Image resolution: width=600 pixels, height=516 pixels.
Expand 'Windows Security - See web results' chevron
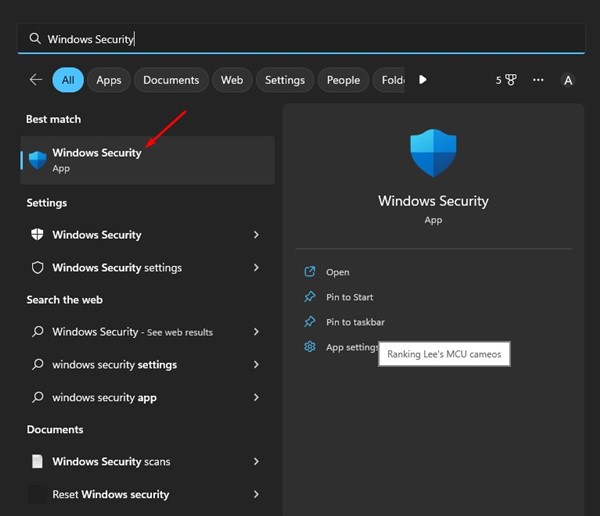(256, 331)
